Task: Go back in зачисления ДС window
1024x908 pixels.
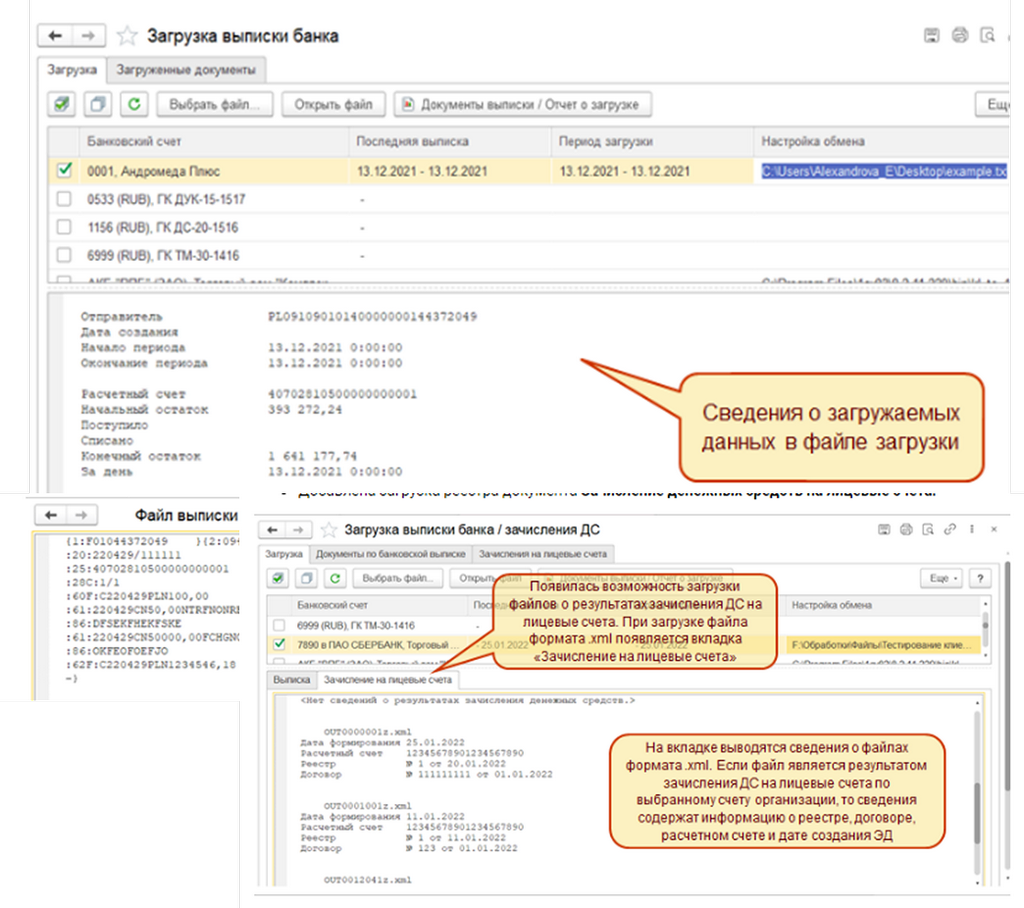Action: click(x=272, y=530)
